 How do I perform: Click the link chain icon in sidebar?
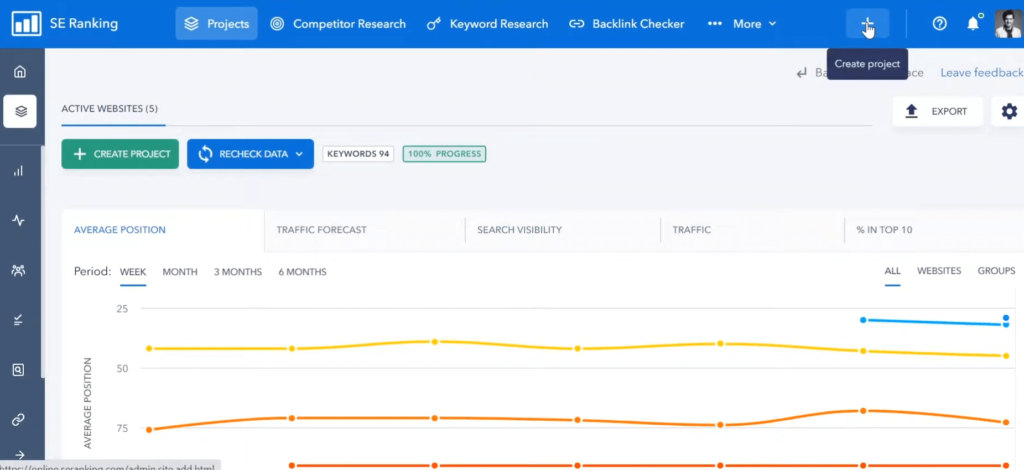[19, 419]
